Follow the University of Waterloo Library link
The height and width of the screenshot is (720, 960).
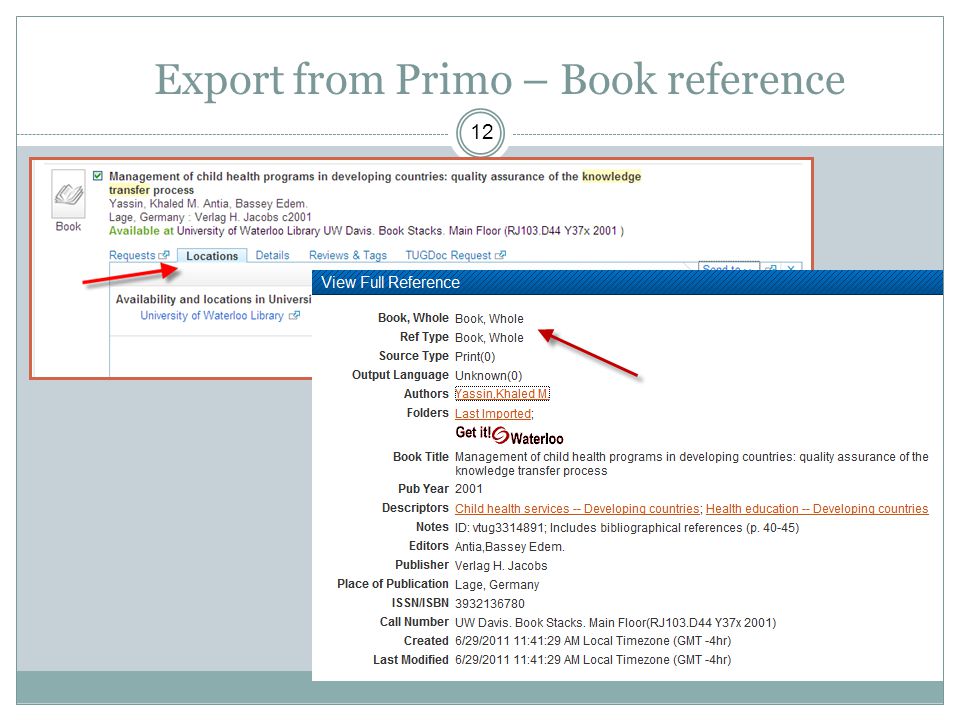click(212, 315)
